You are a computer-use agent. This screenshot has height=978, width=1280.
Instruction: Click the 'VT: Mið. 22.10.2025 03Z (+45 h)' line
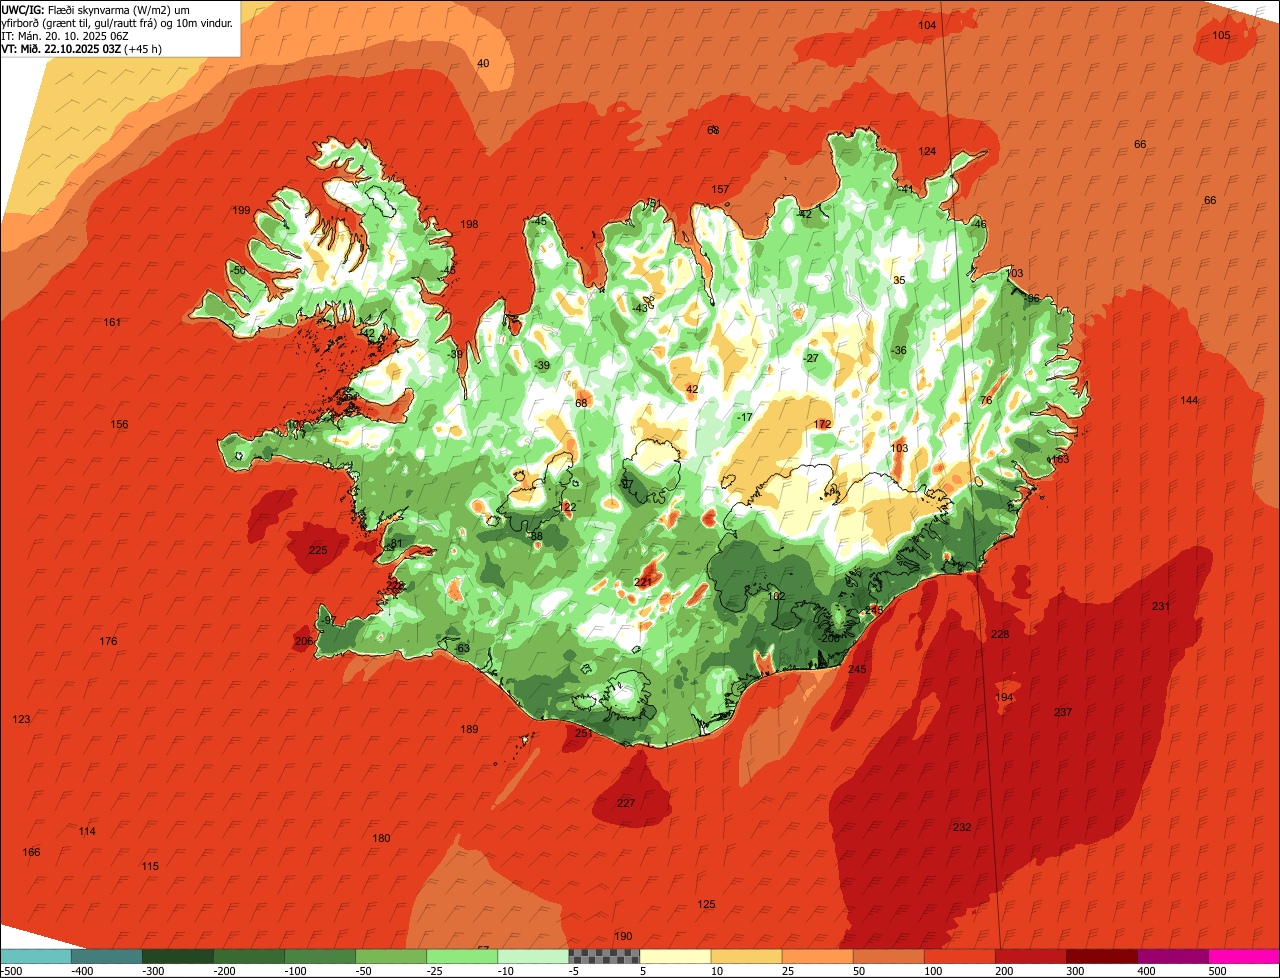coord(82,48)
